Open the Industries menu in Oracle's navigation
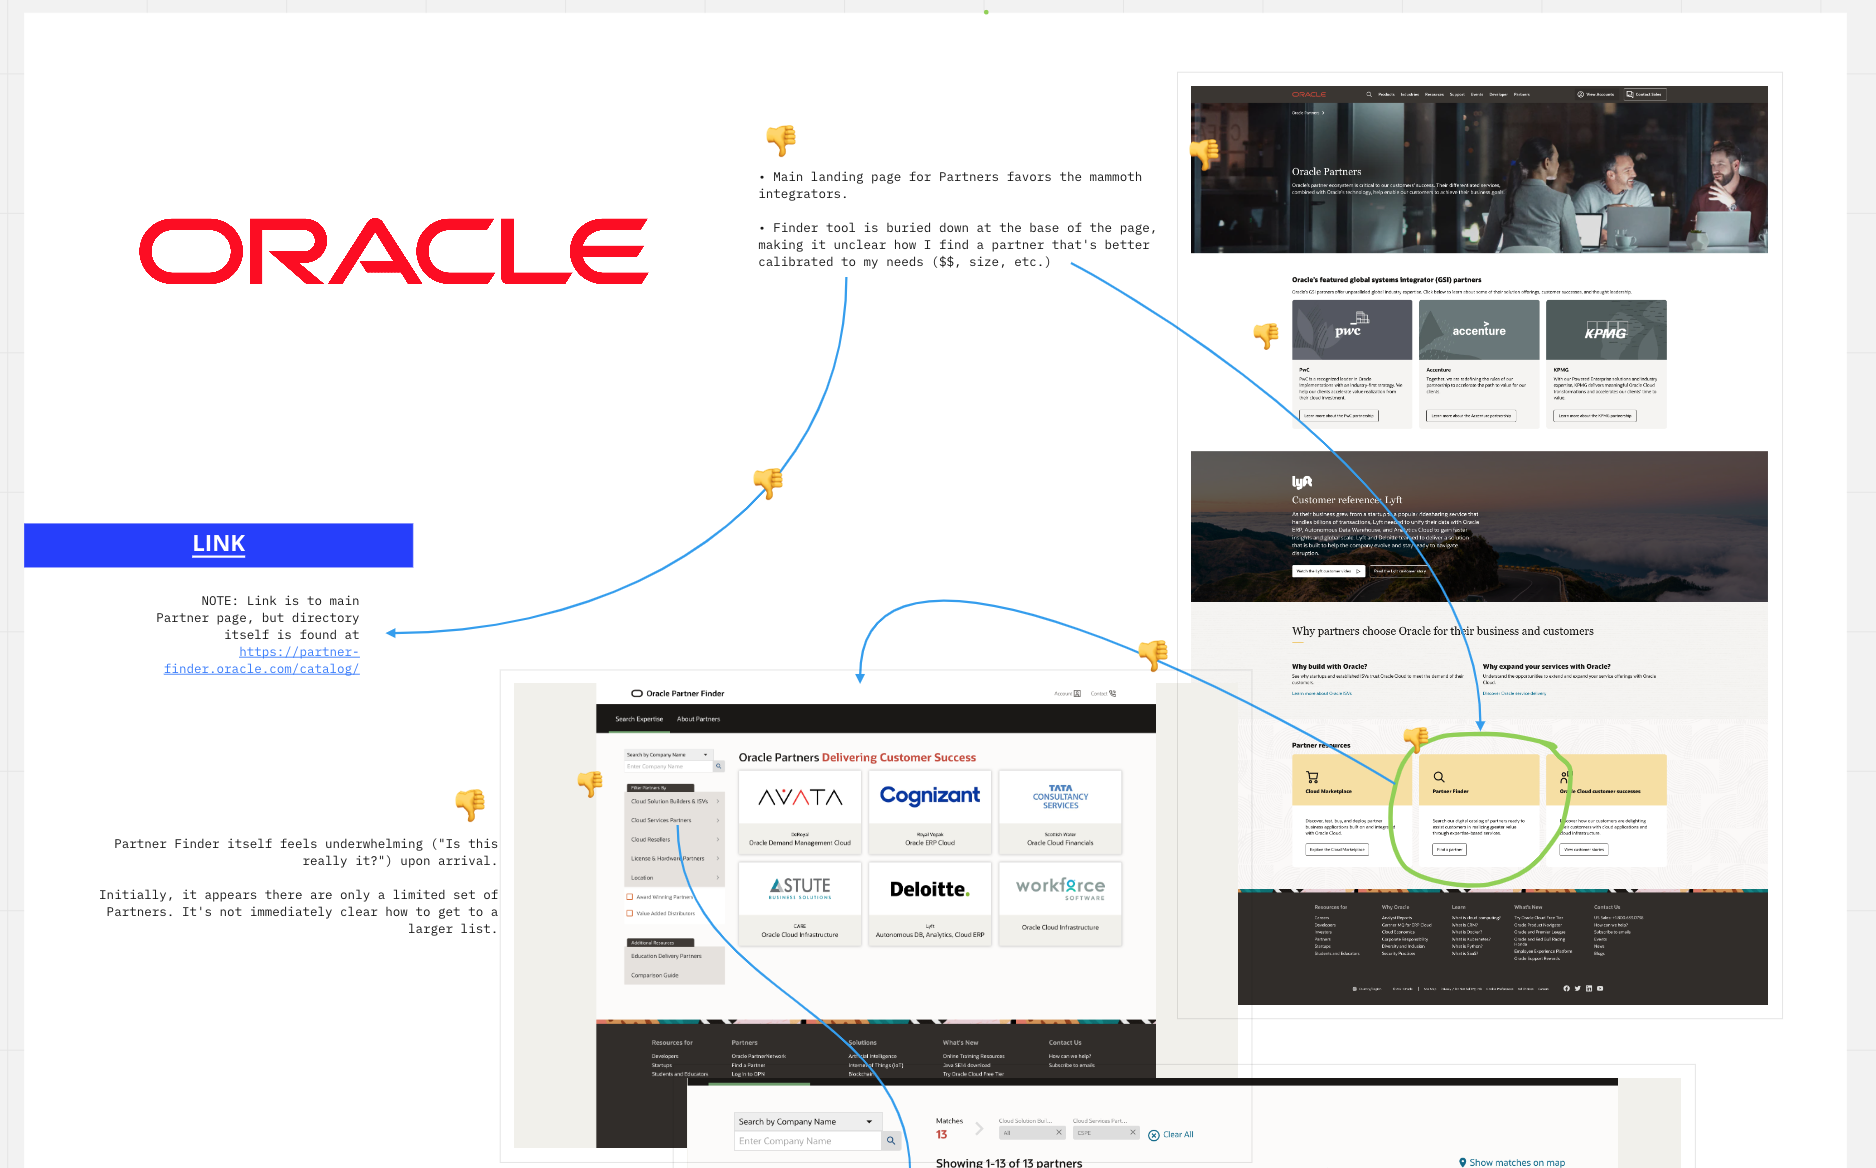Screen dimensions: 1876x1168 pos(1410,94)
